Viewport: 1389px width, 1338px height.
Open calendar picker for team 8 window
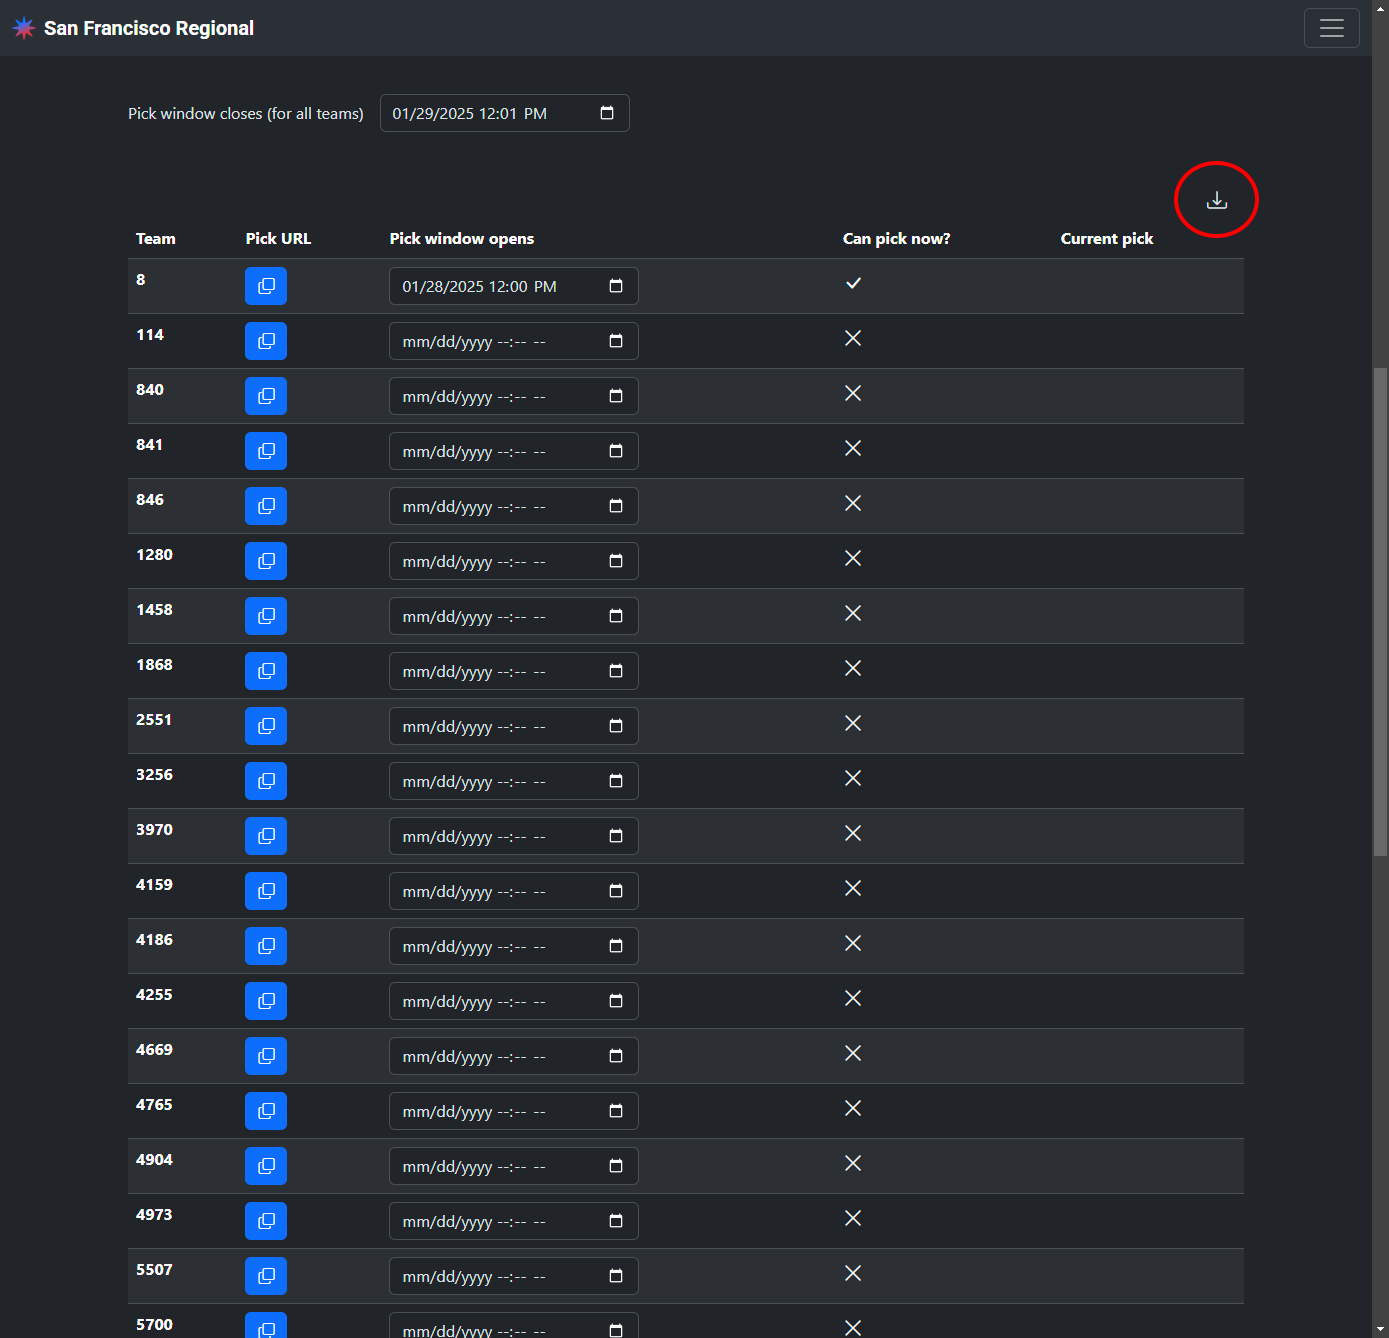point(616,286)
